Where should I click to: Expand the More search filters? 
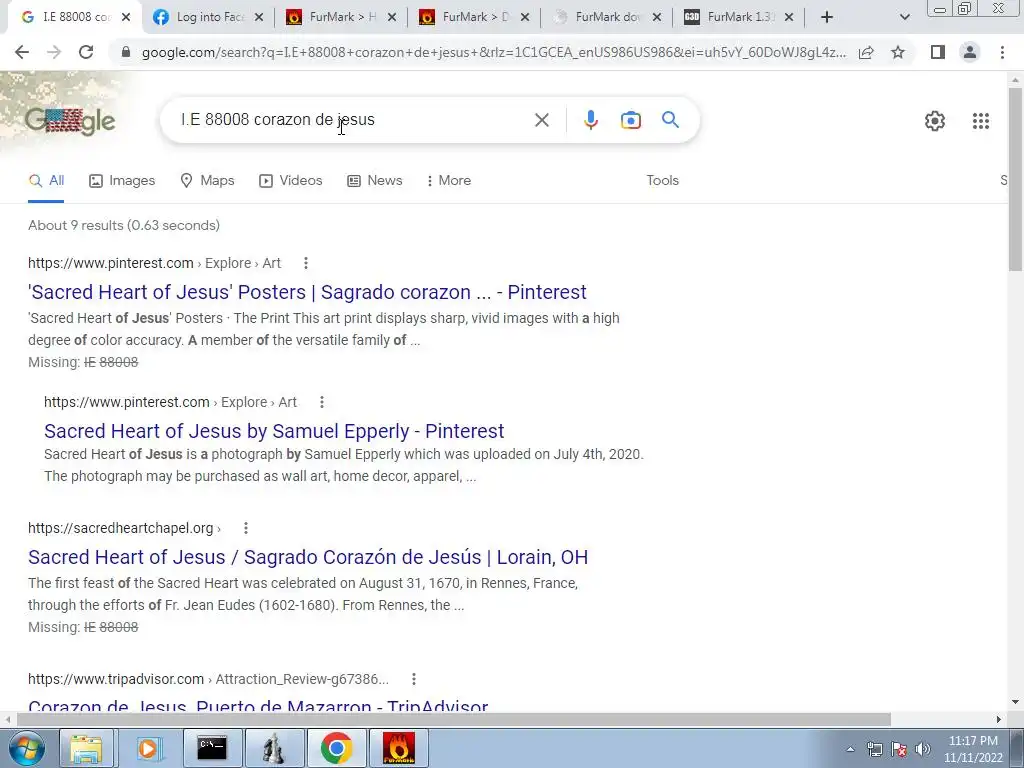click(449, 181)
